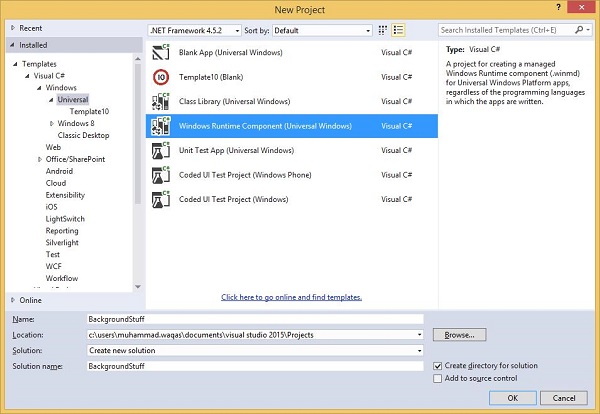Select the Unit Test App flask icon

tap(161, 150)
